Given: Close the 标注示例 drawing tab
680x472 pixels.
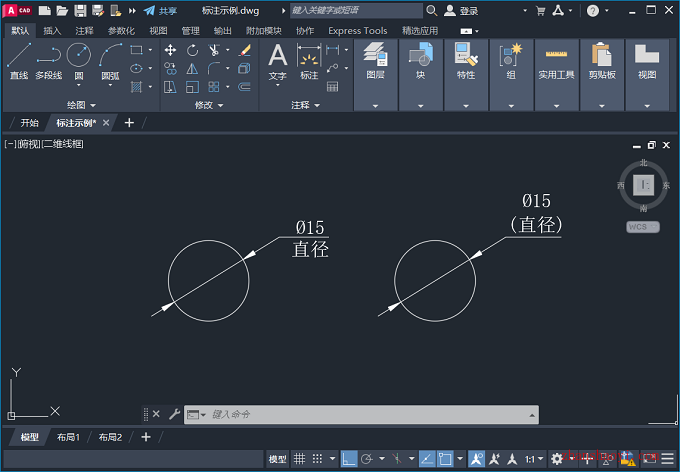Looking at the screenshot, I should point(106,123).
